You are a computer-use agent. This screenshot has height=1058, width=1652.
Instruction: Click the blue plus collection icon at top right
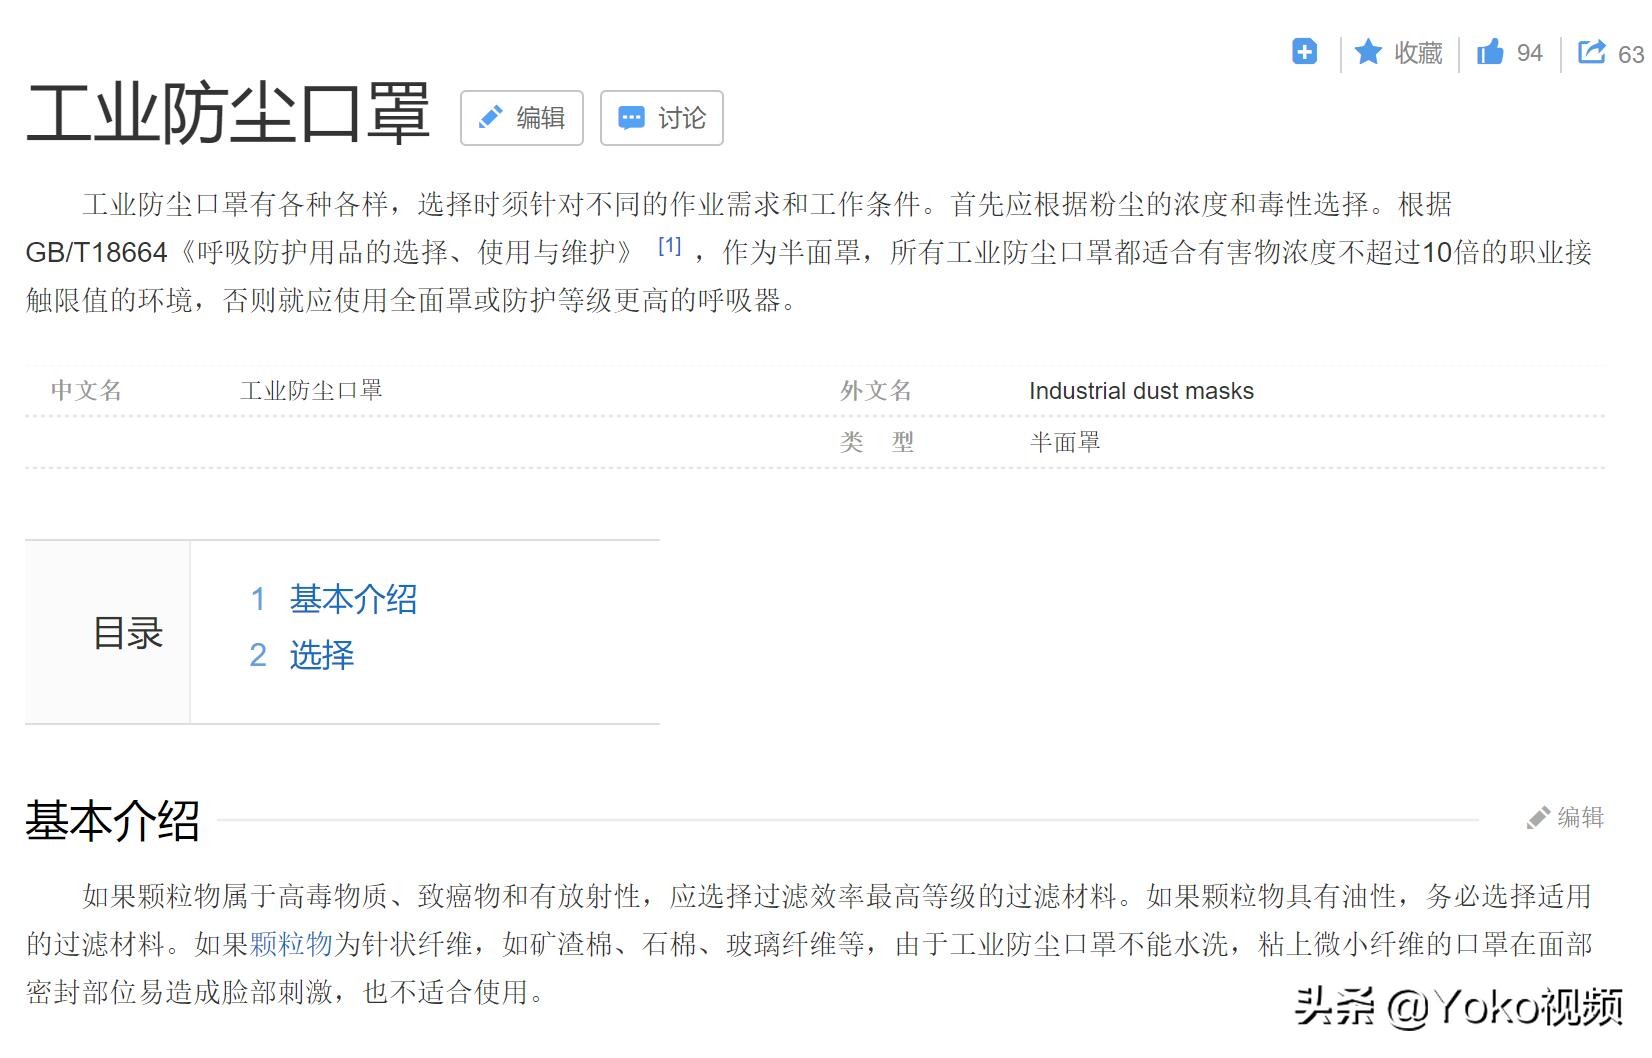coord(1304,52)
